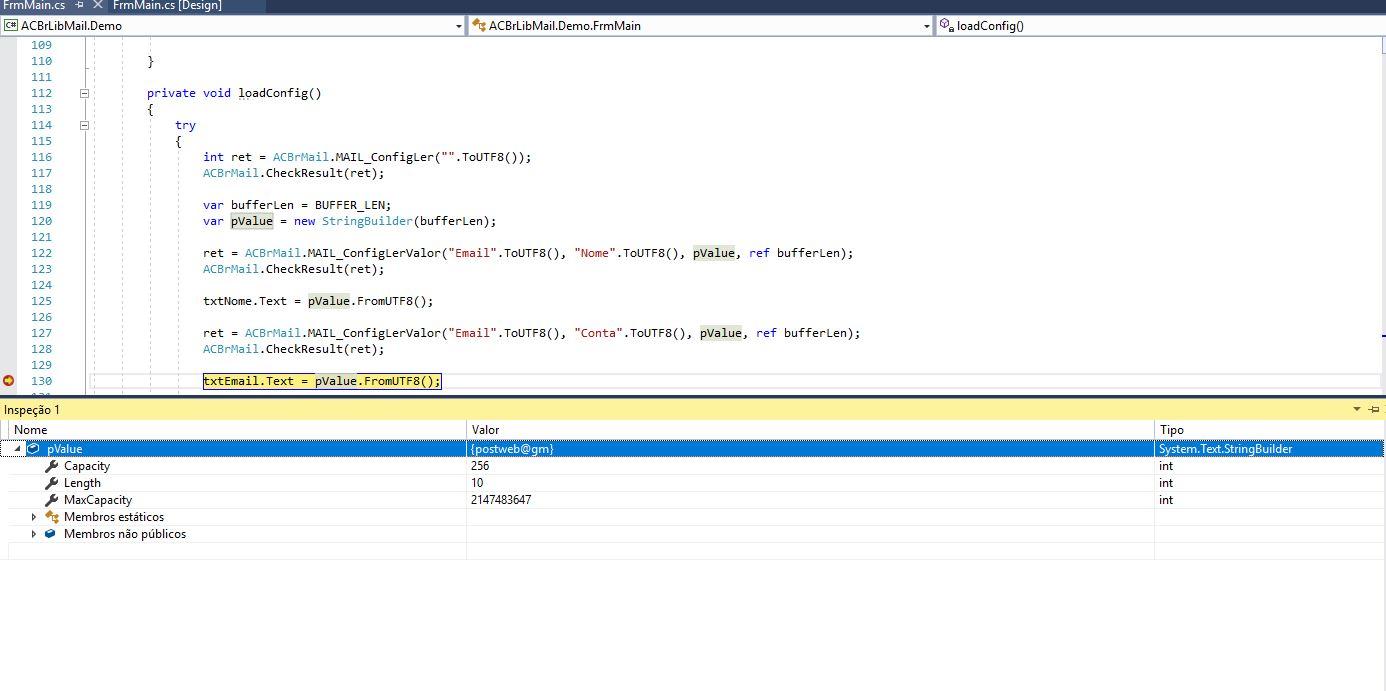Click the highlighted txtEmail.Text statement on line 130
Viewport: 1386px width, 691px height.
coord(322,381)
